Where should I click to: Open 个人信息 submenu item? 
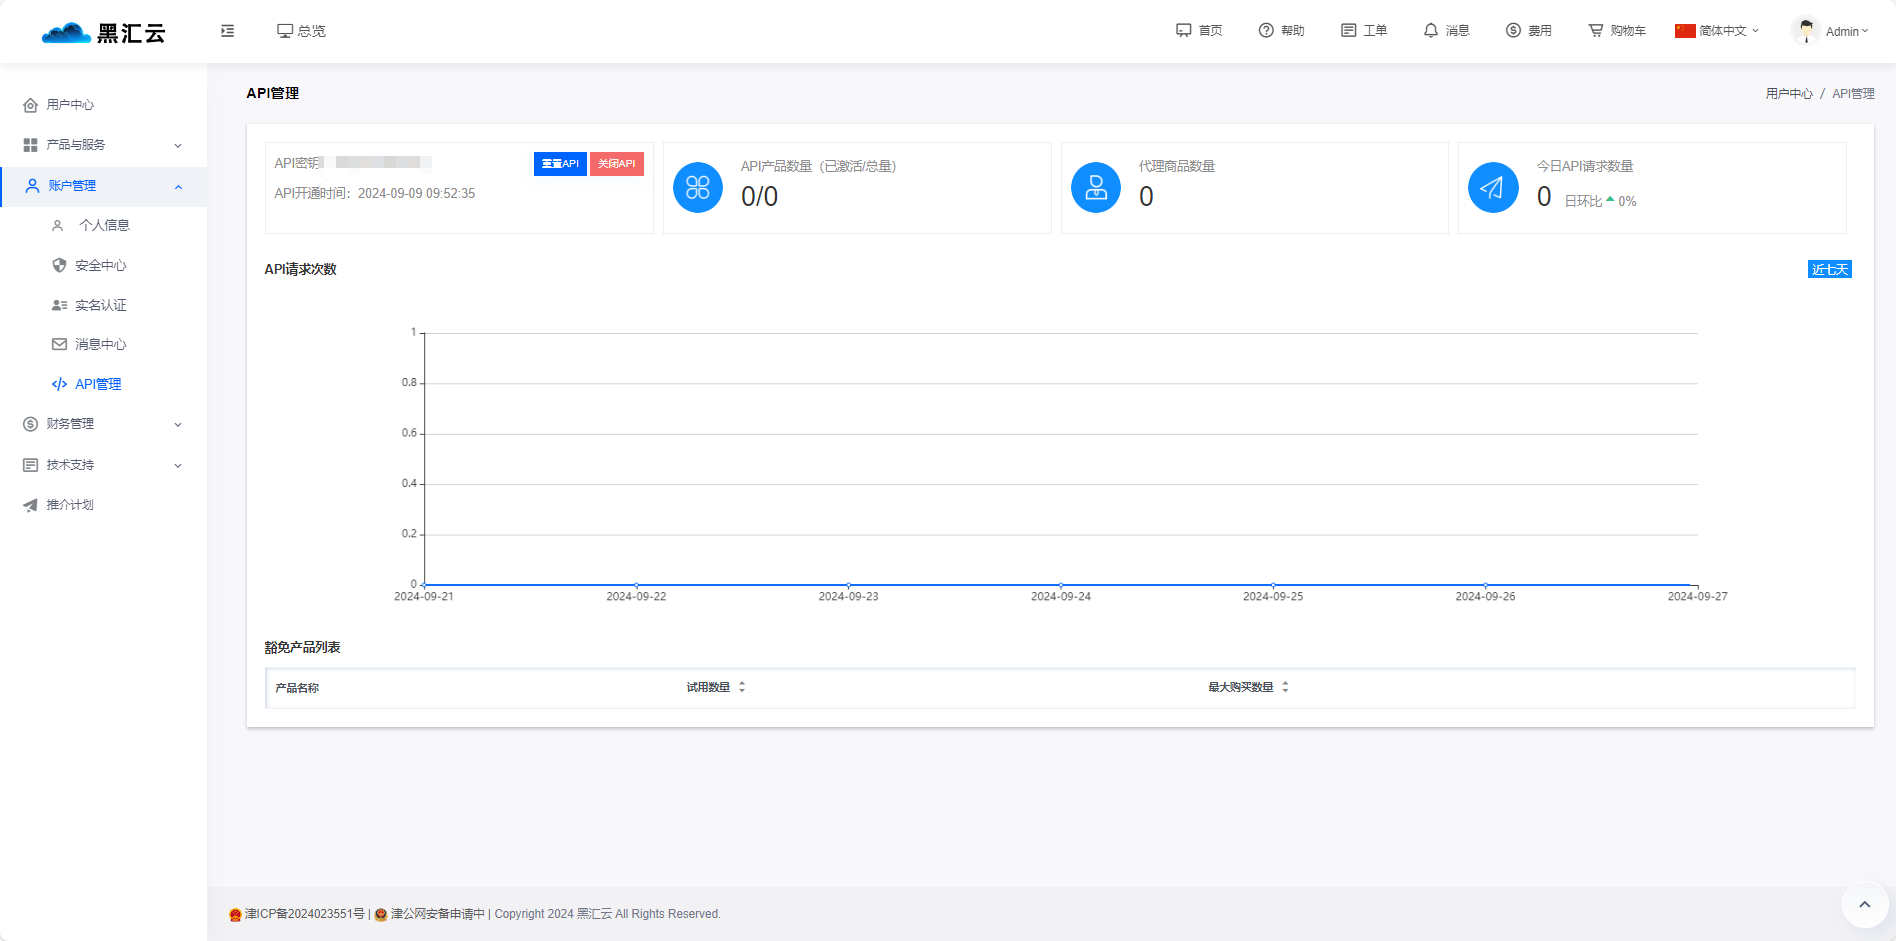[x=103, y=226]
